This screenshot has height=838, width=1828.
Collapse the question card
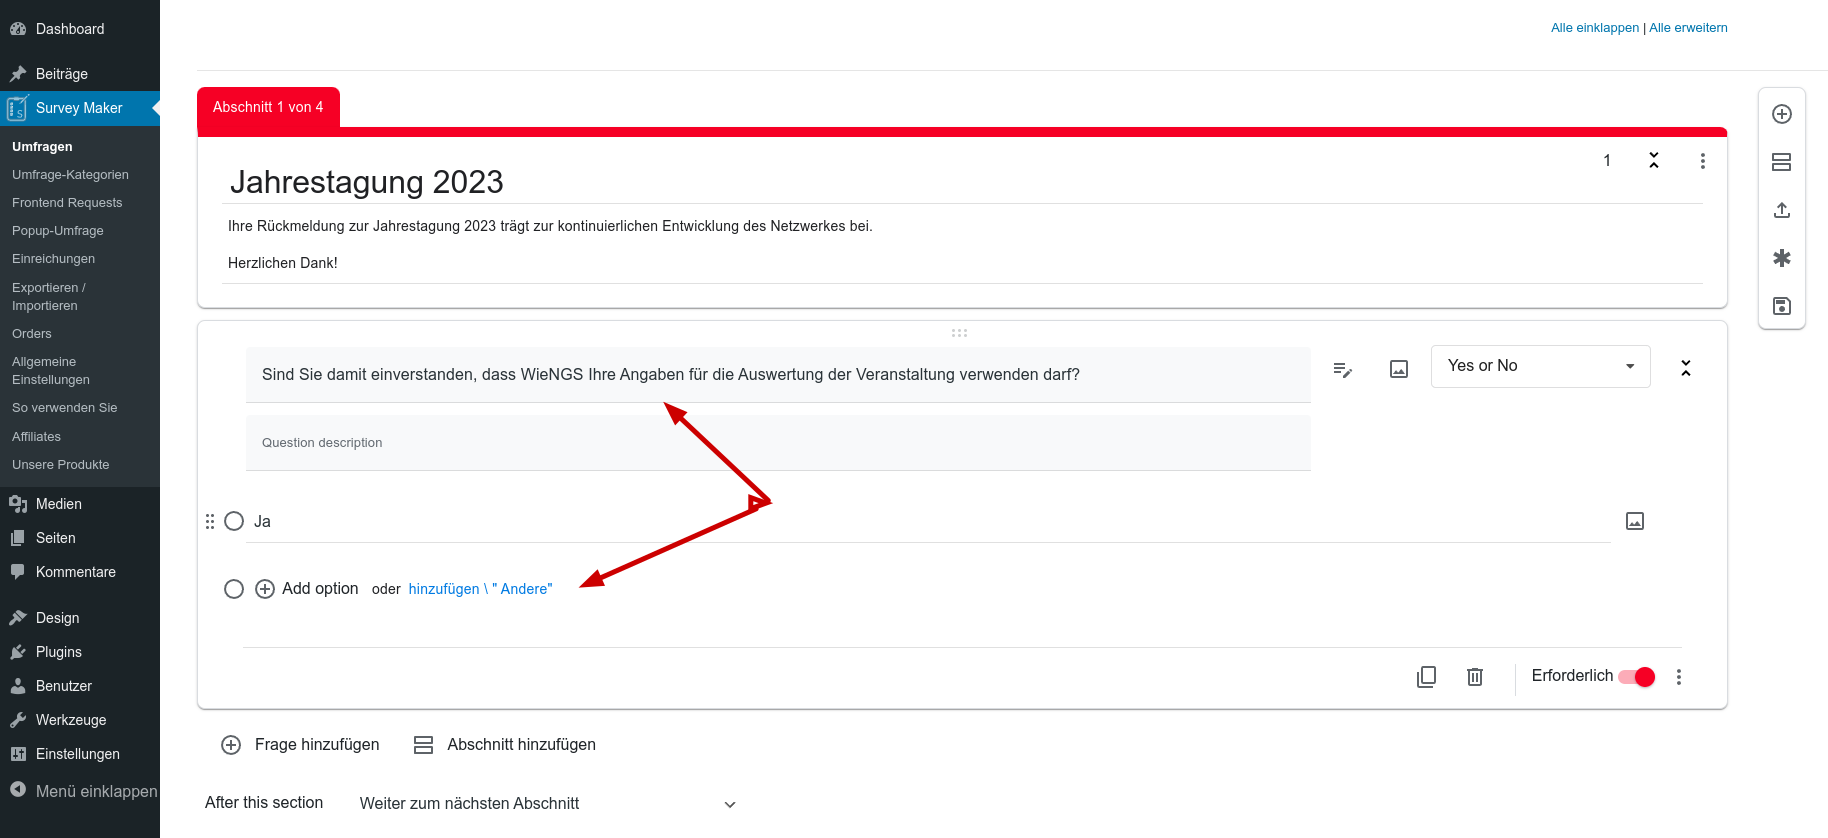coord(1685,368)
